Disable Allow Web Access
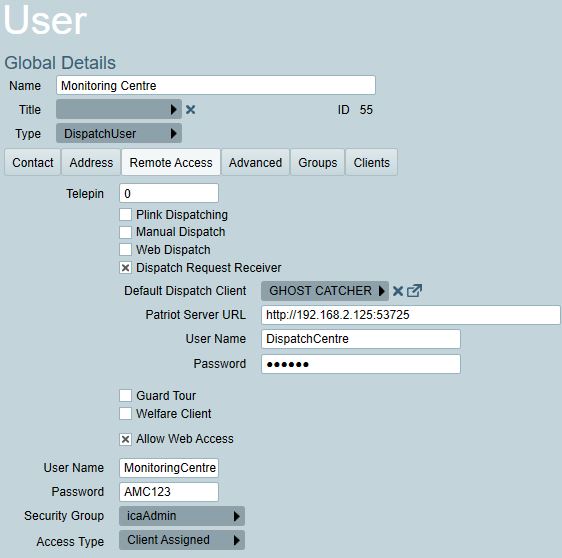Screen dimensions: 562x558 coord(125,439)
